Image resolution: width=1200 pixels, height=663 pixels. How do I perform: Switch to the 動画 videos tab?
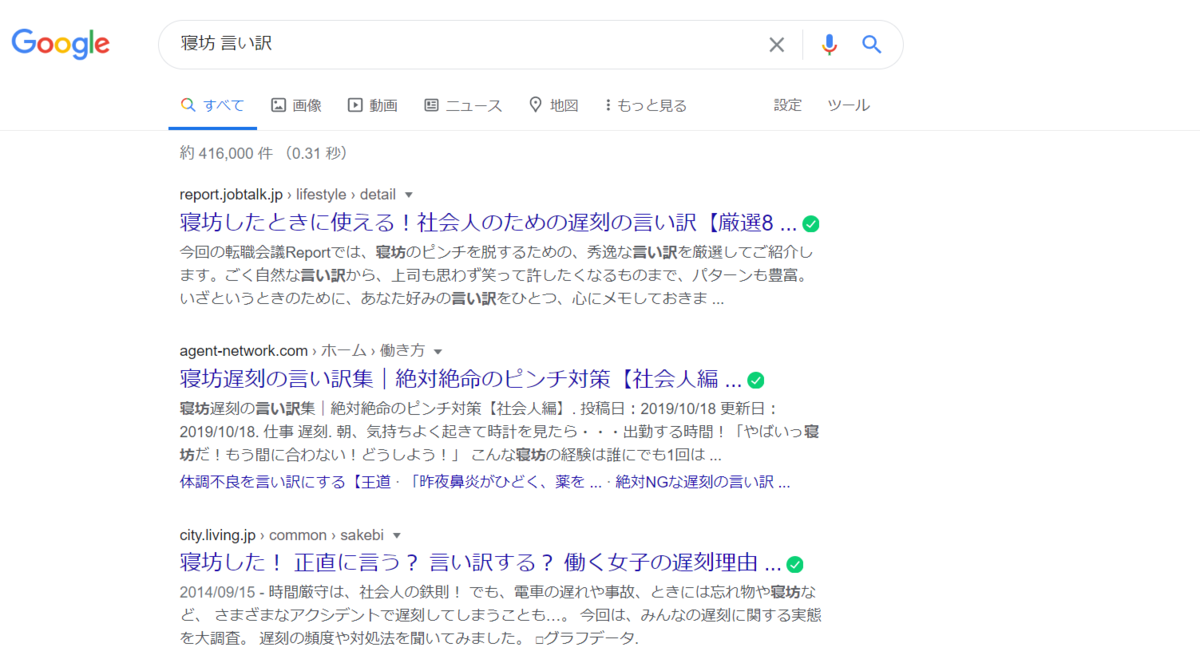click(372, 105)
